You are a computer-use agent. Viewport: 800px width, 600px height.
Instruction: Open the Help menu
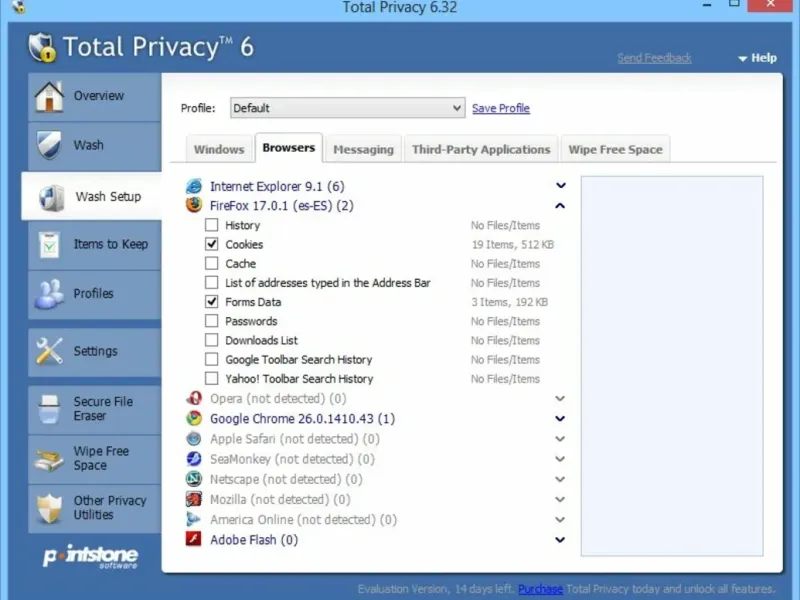point(758,58)
